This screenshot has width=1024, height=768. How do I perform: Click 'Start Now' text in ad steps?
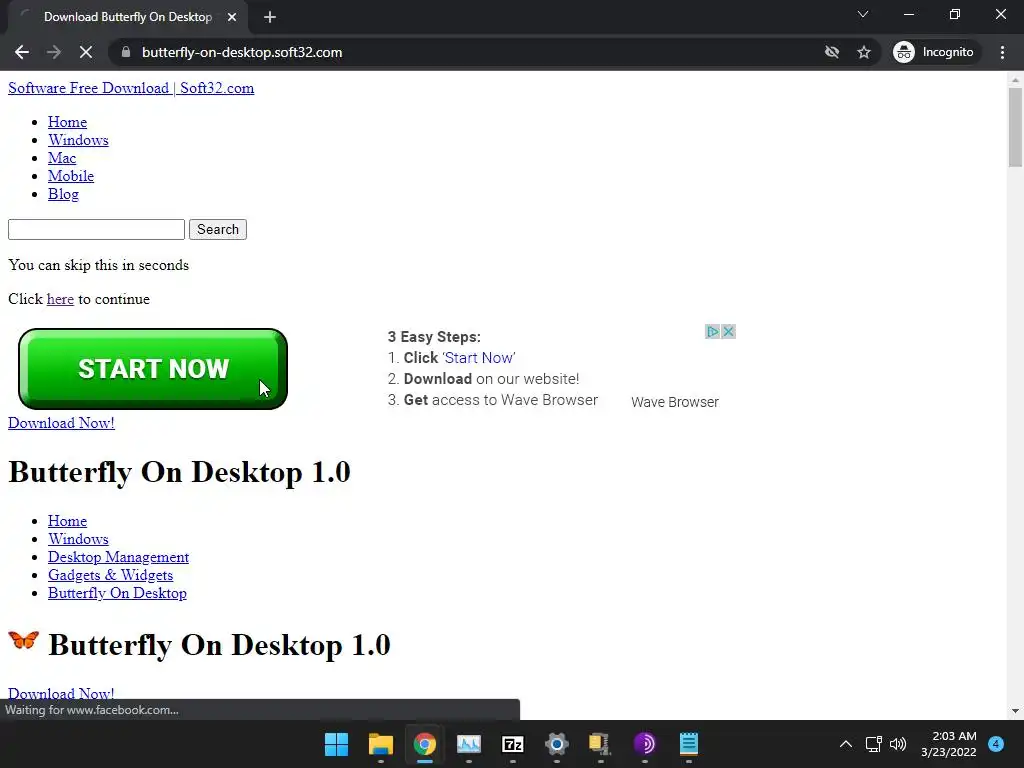[x=479, y=358]
